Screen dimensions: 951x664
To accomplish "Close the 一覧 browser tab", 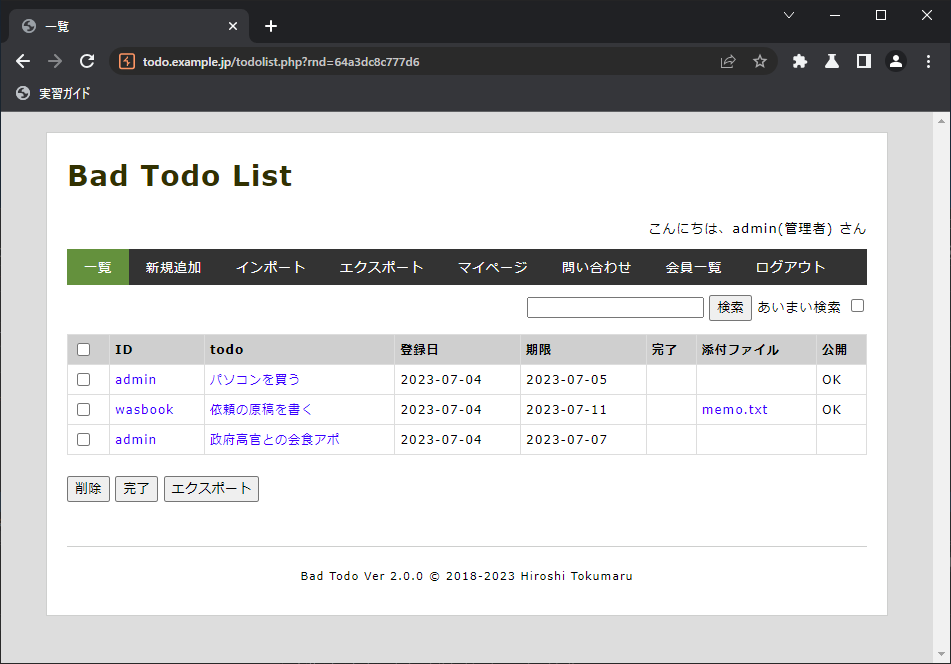I will point(233,26).
